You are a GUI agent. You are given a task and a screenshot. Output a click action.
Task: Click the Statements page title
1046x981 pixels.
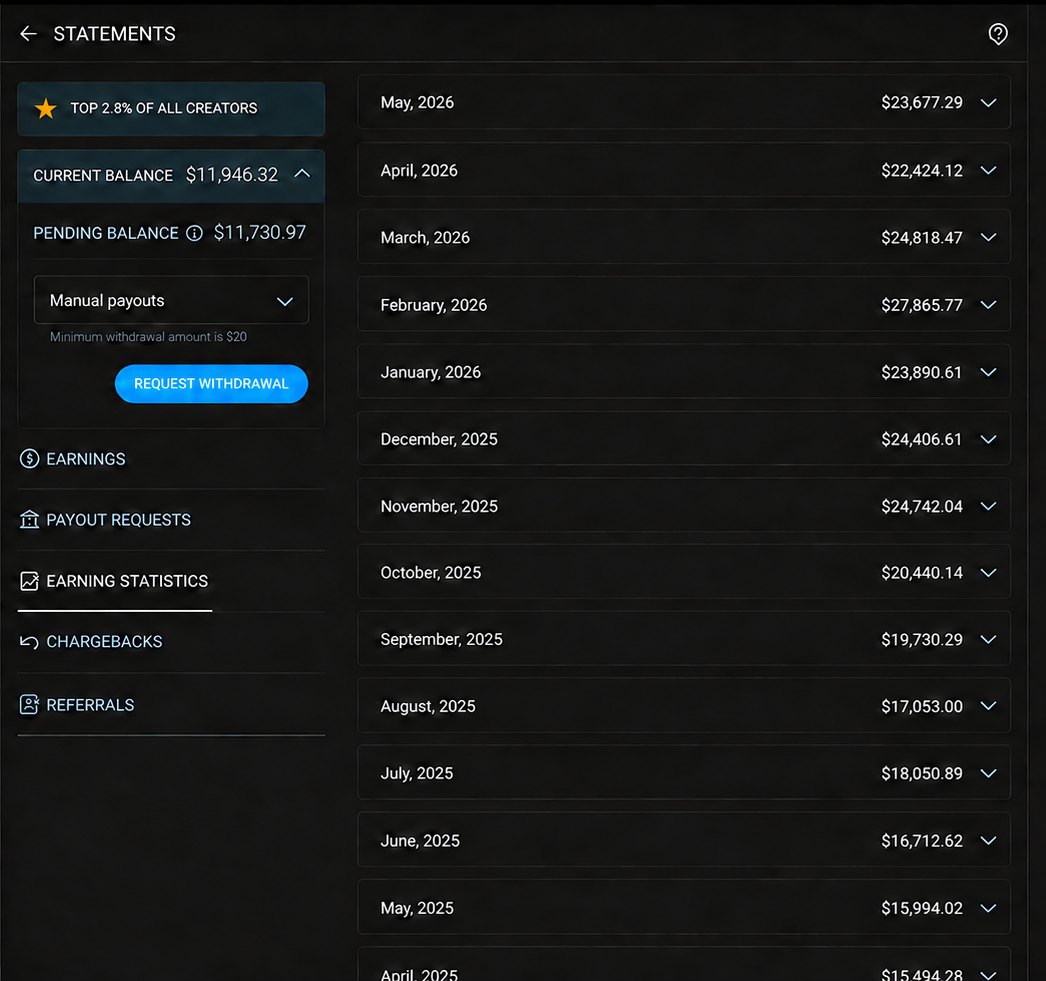[114, 34]
